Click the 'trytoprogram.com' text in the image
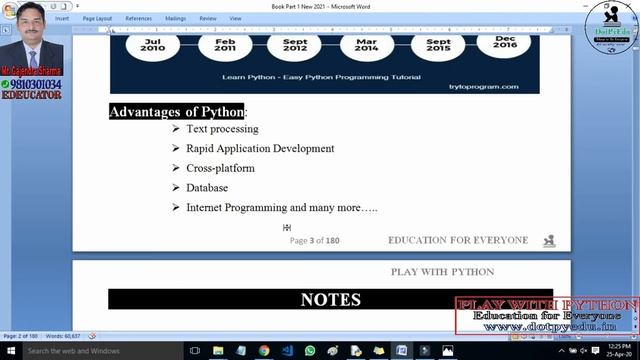The height and width of the screenshot is (360, 640). [x=484, y=87]
